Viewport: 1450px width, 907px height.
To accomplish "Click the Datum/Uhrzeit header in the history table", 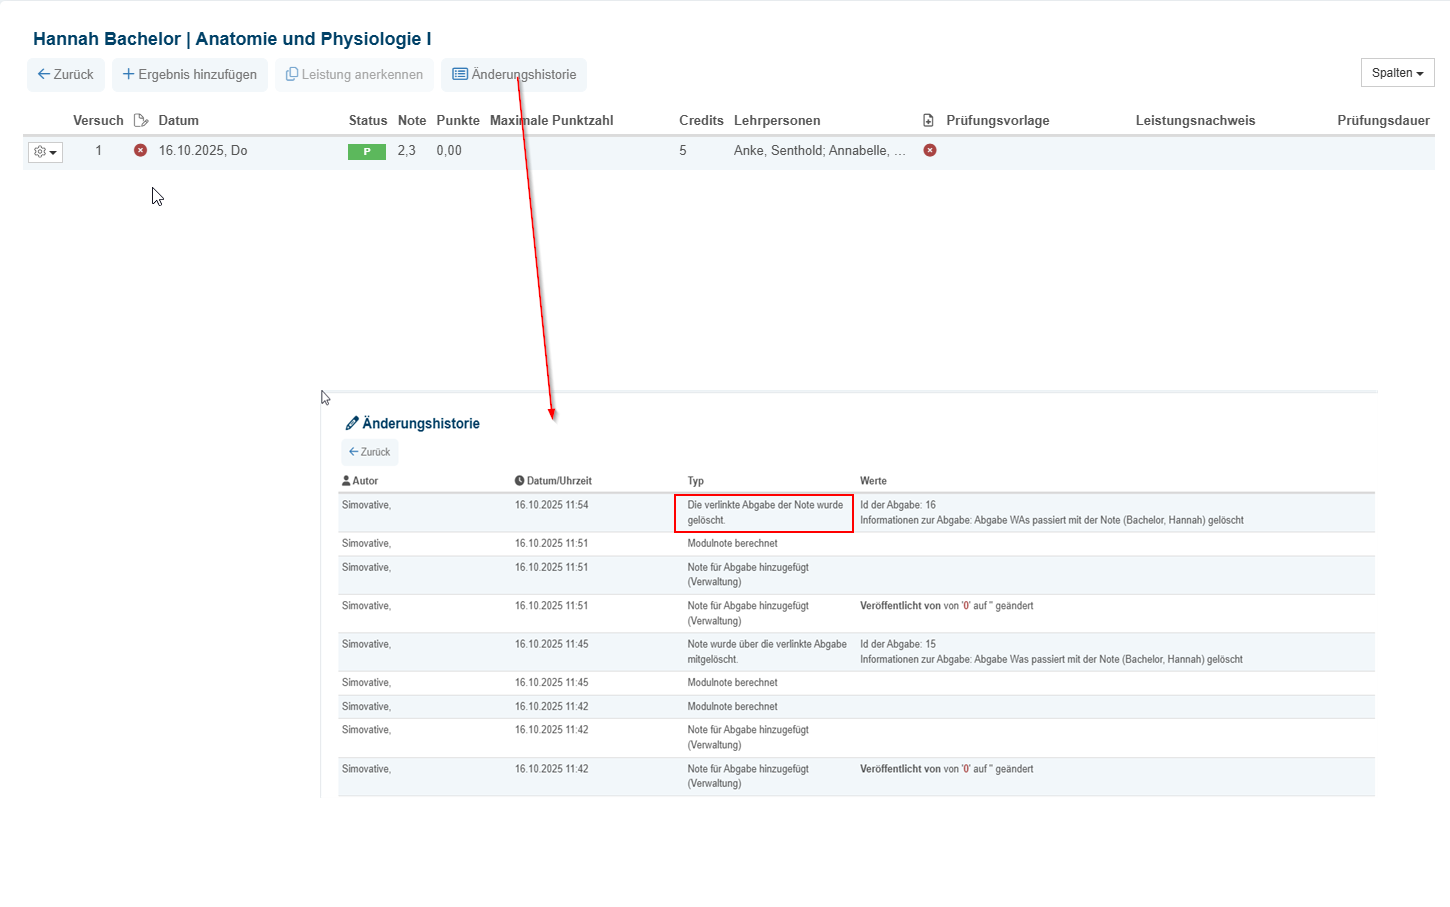I will (553, 481).
